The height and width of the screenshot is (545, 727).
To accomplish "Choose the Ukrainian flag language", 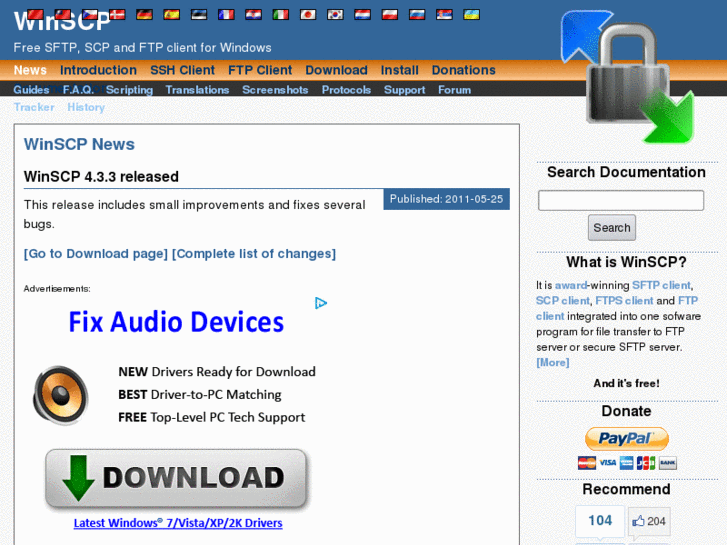I will tap(472, 15).
